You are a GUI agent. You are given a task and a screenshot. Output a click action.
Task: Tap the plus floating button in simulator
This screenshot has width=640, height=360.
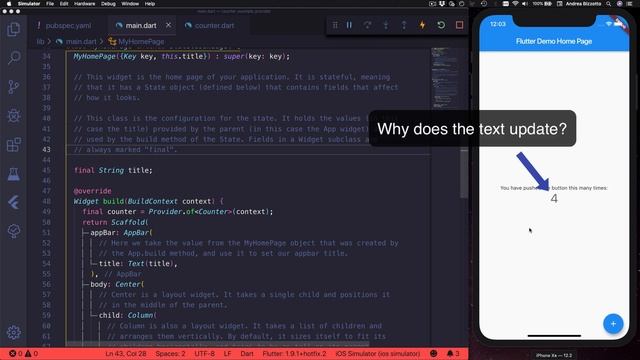pos(613,324)
